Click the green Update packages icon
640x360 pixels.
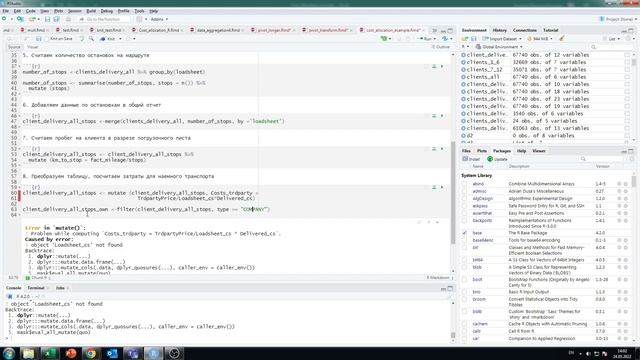tap(490, 159)
